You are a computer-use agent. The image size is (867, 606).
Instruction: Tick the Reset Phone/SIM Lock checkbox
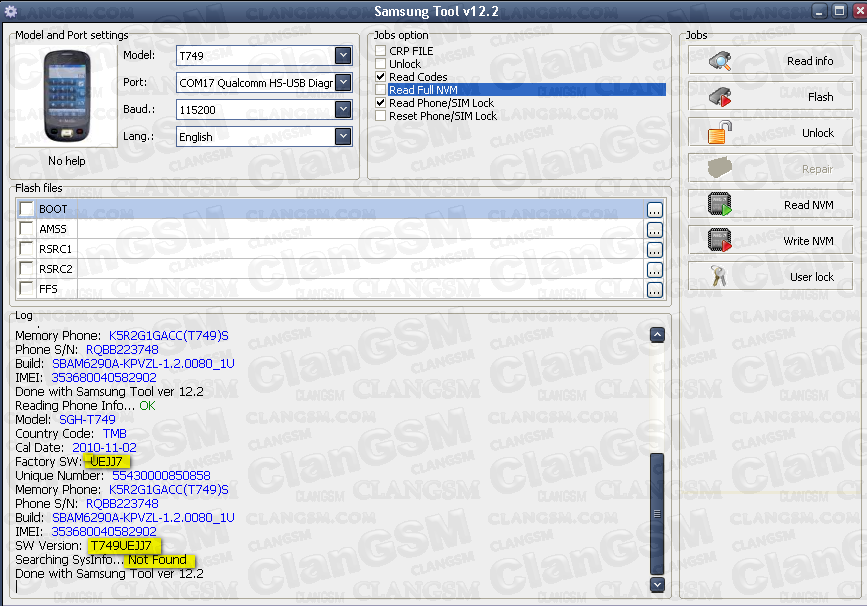tap(380, 116)
